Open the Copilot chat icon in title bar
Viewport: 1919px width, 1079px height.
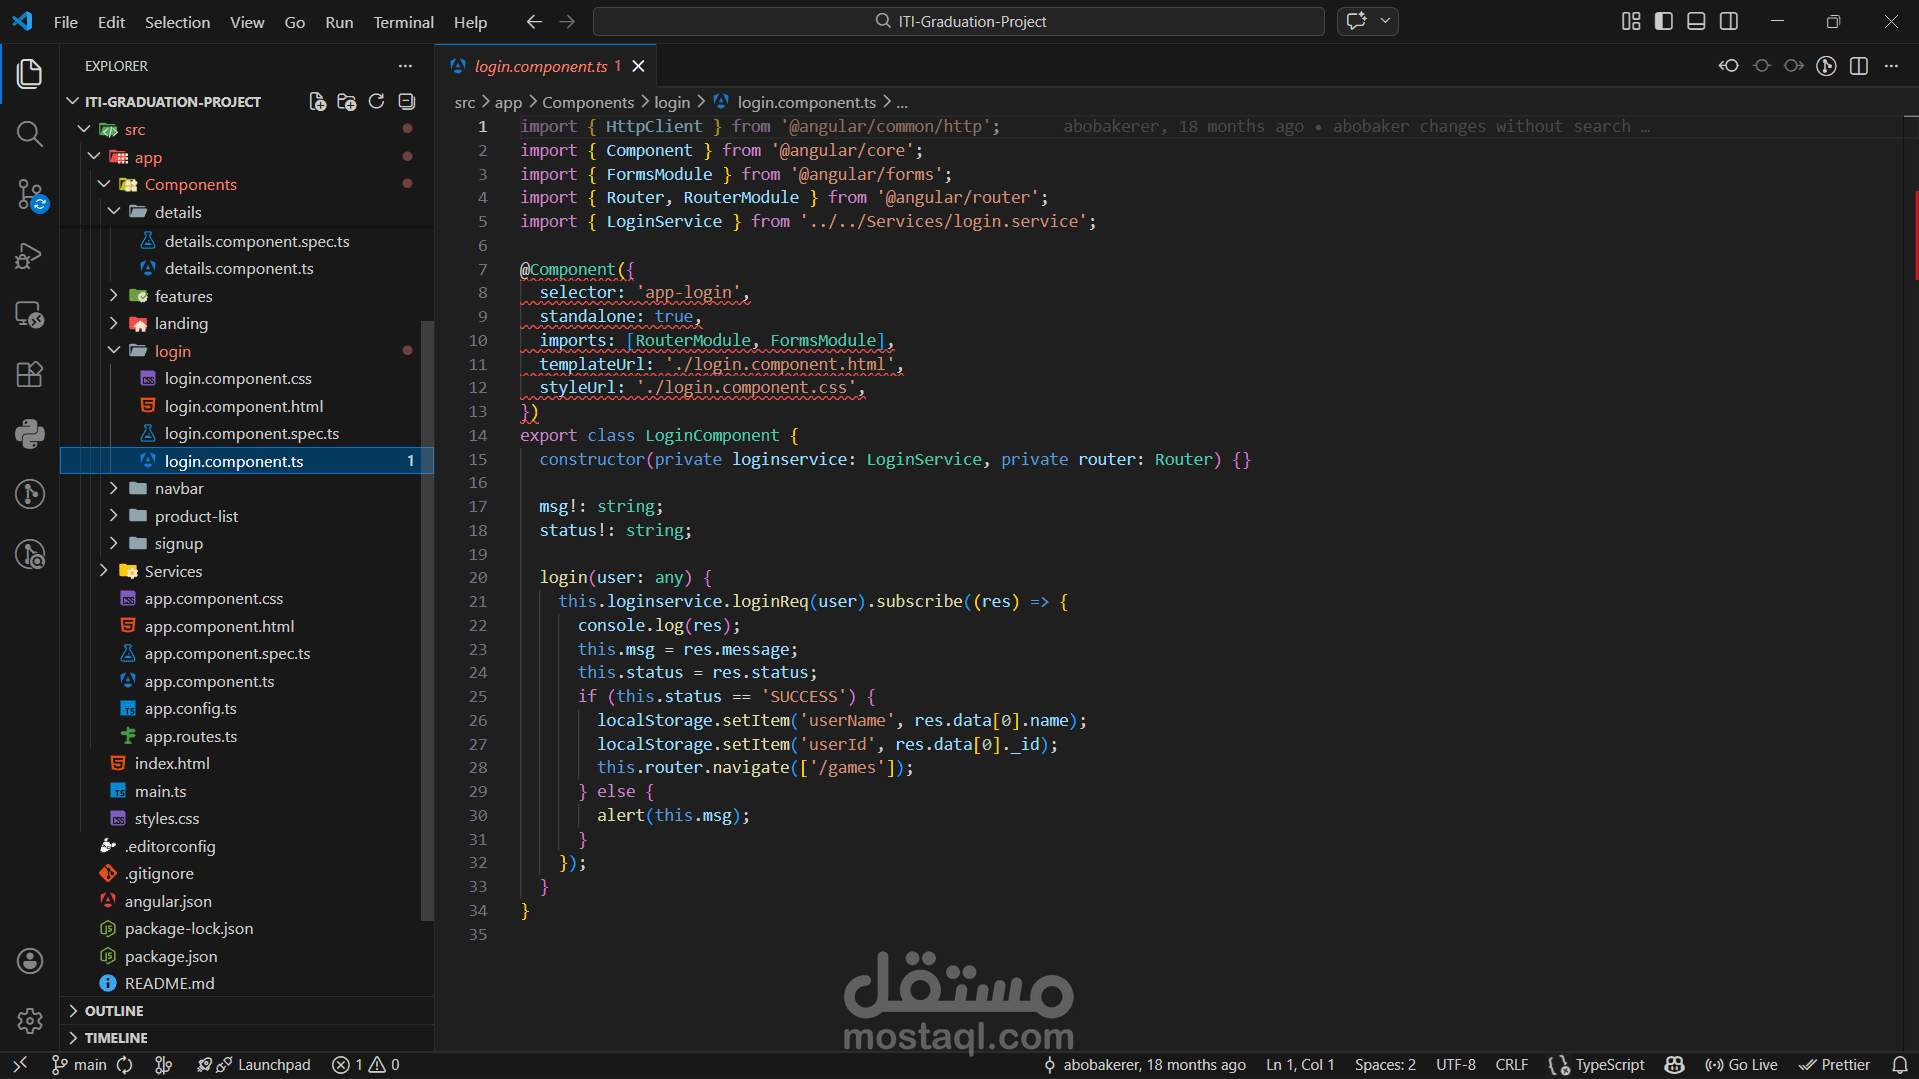1356,21
